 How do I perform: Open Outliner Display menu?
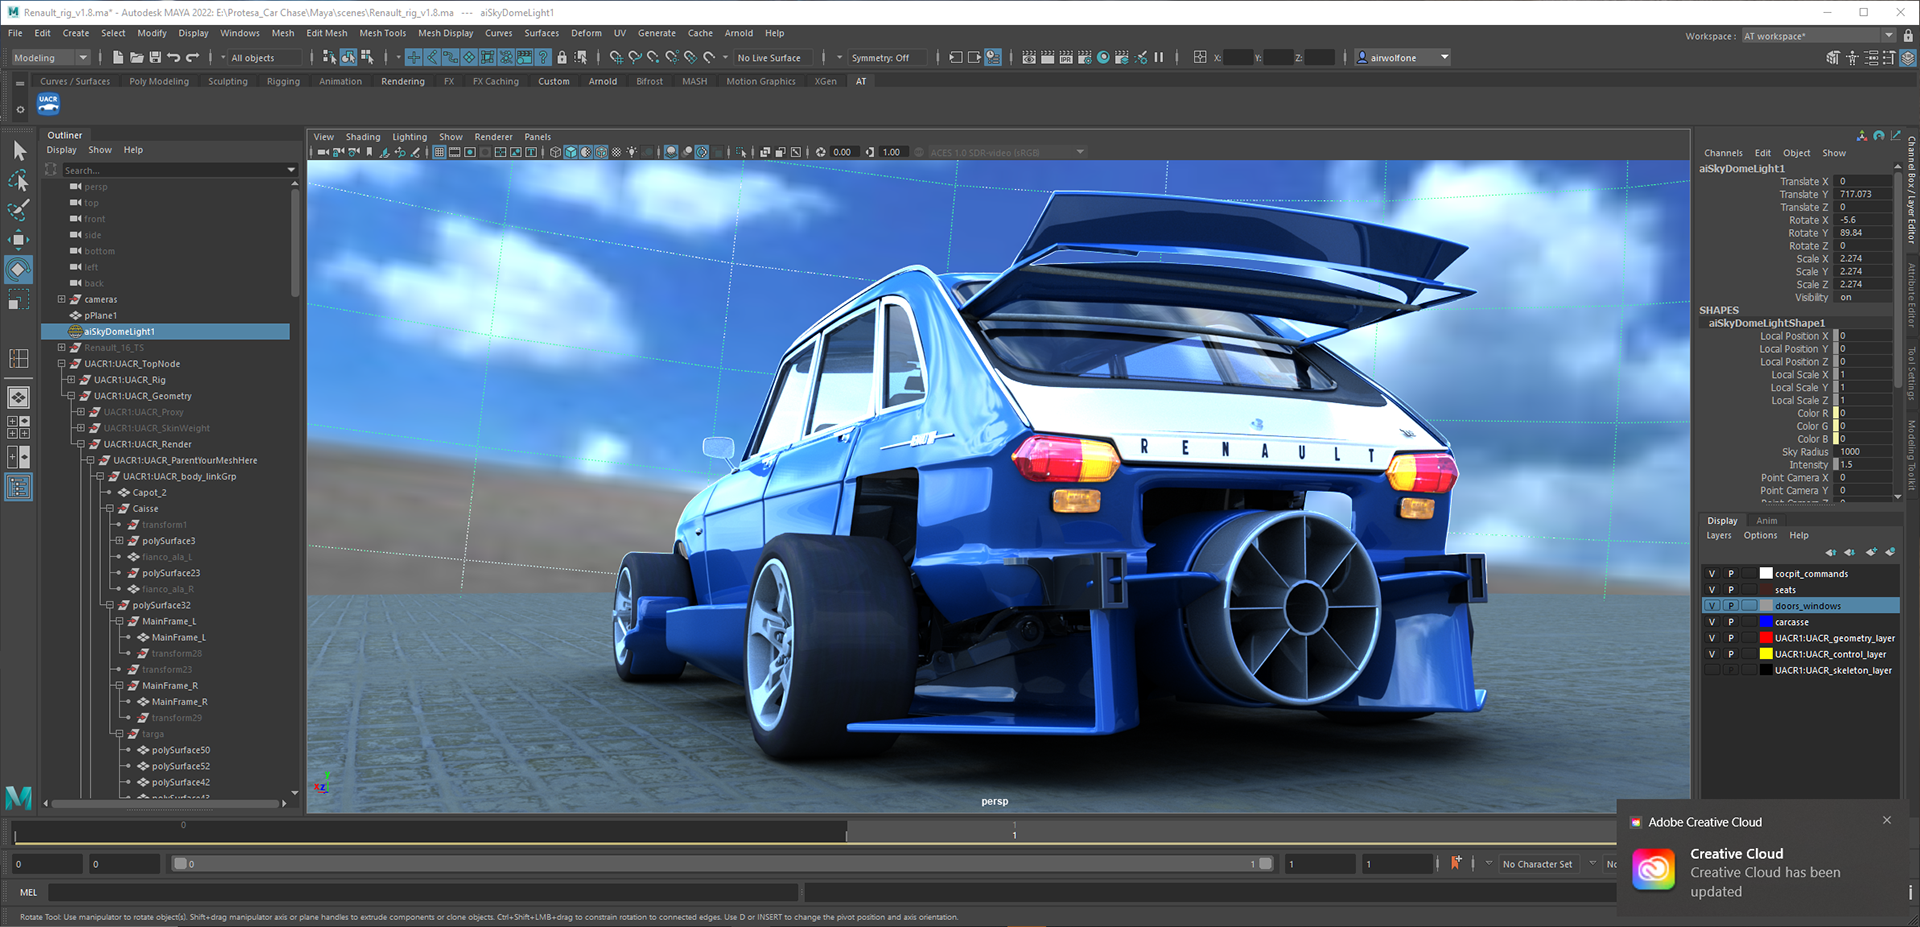(x=61, y=150)
